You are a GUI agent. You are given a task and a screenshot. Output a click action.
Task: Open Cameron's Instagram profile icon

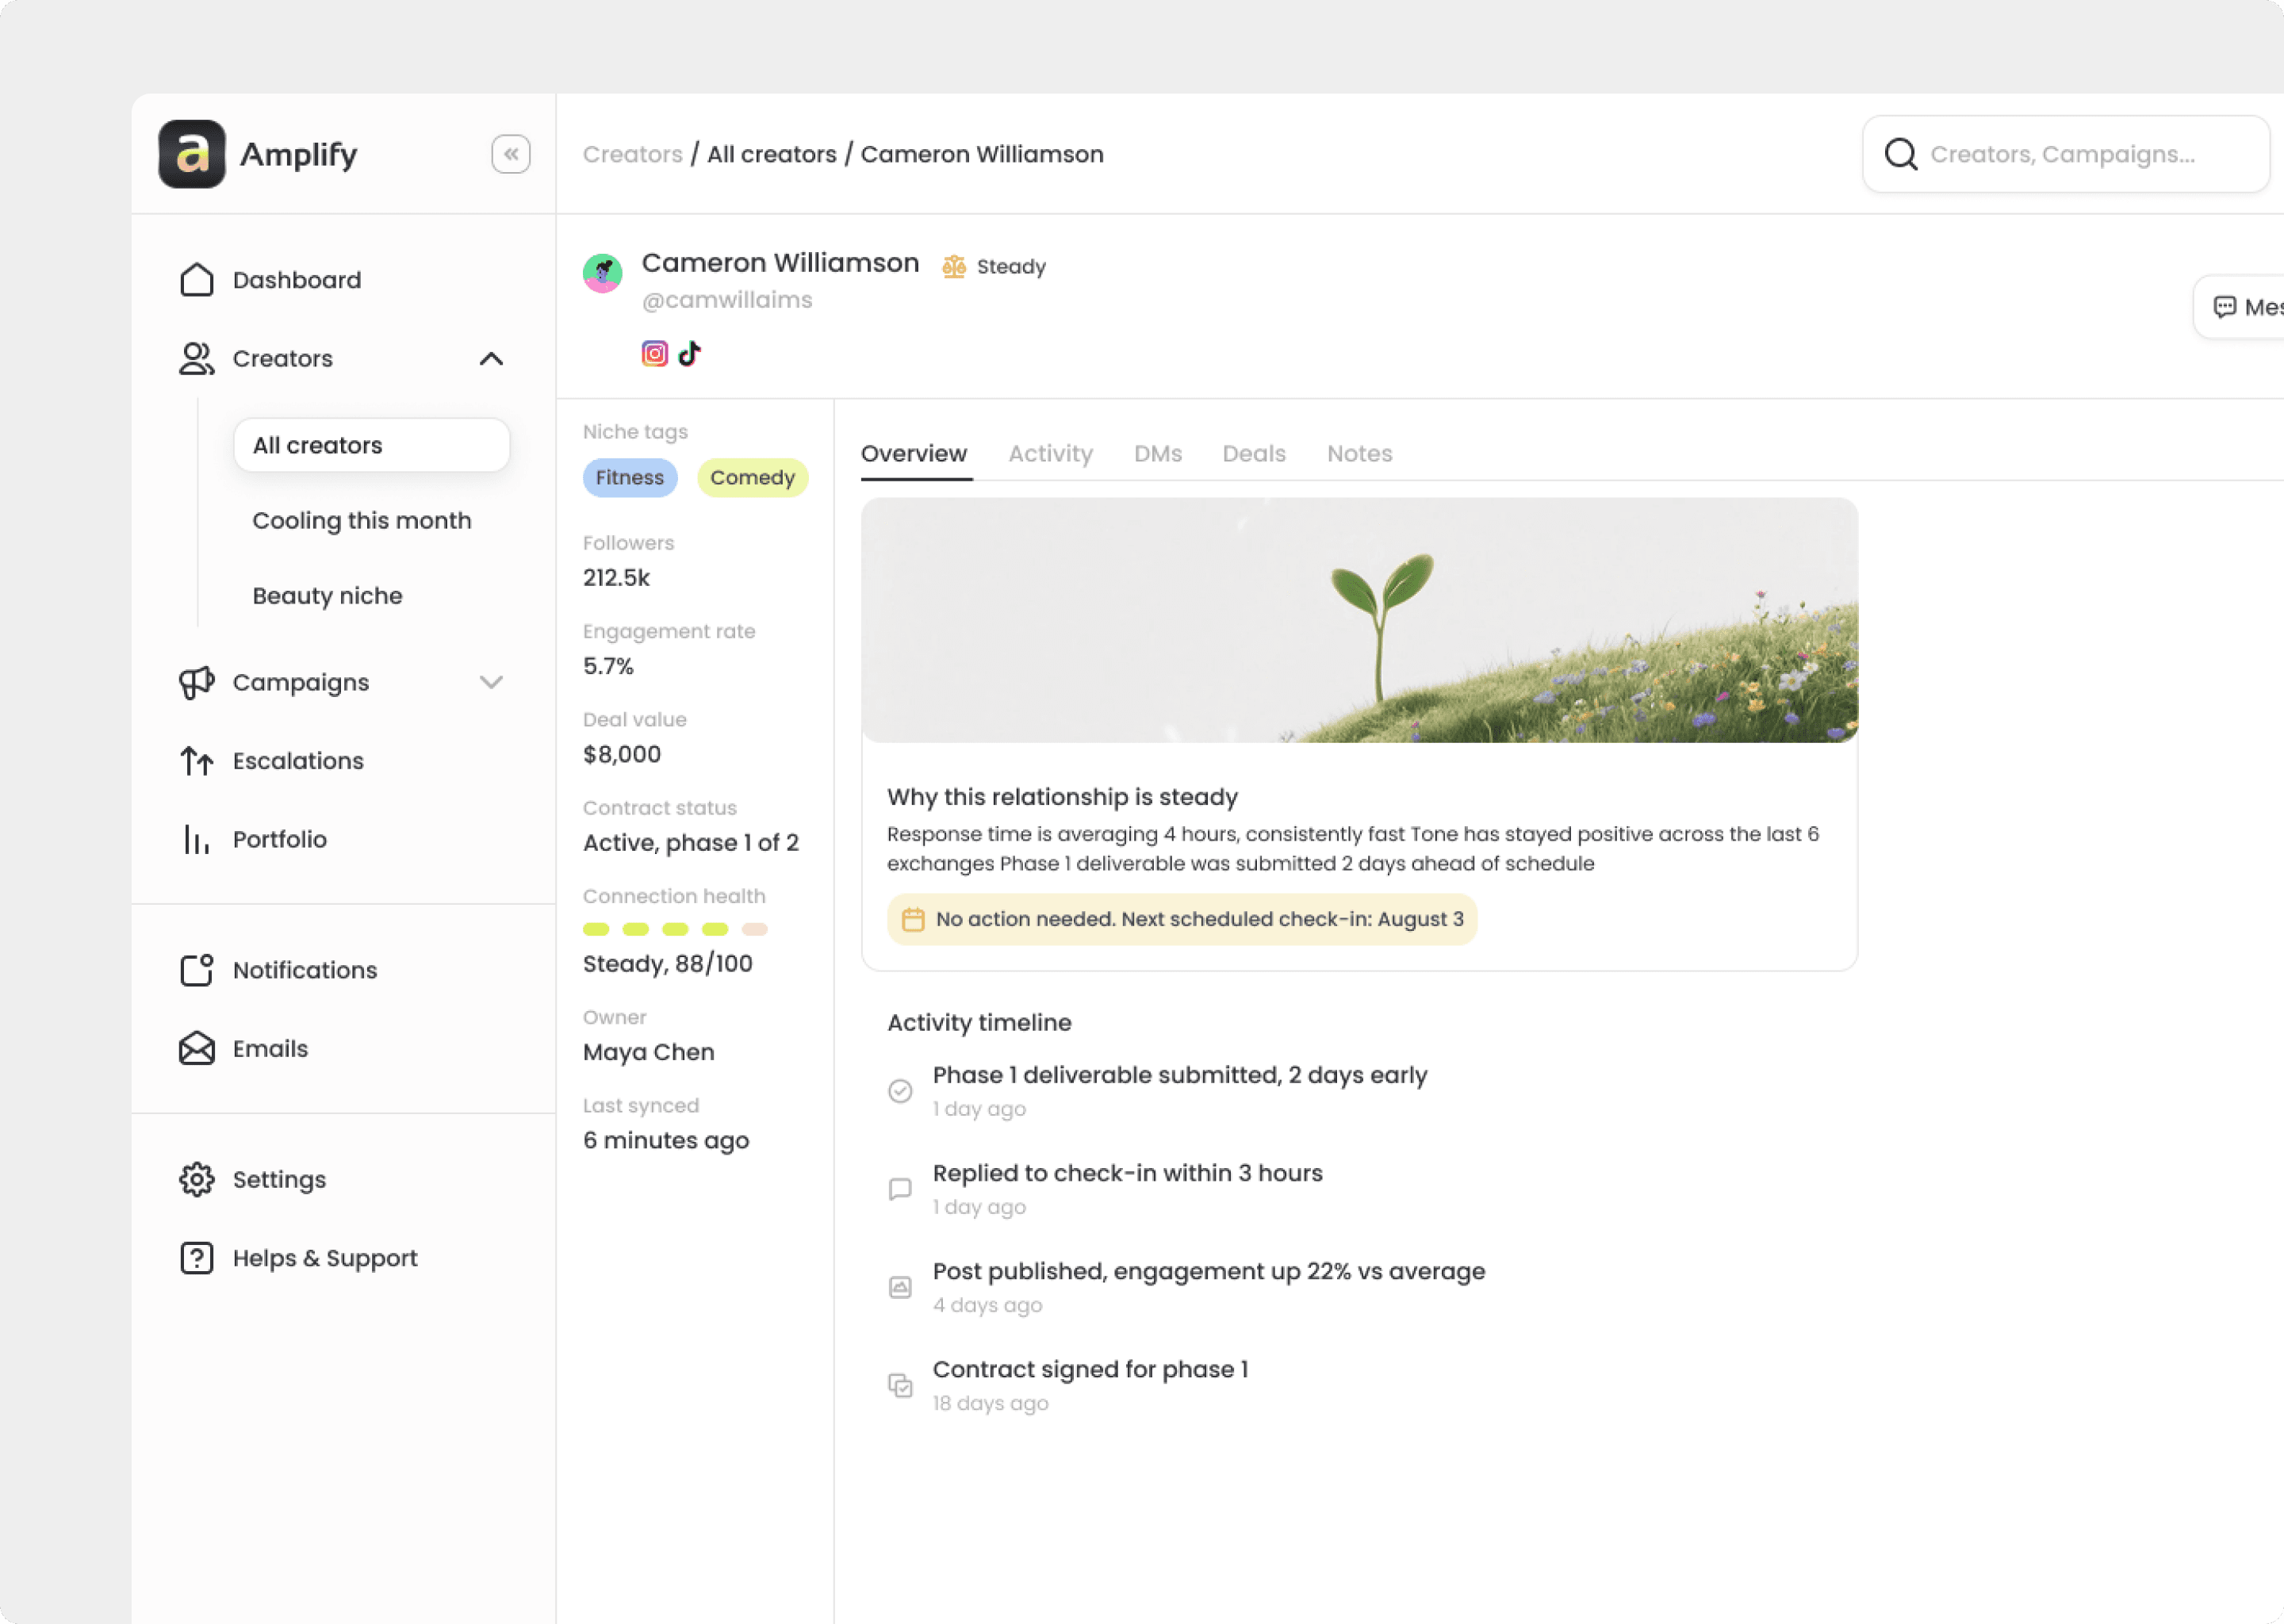(x=655, y=354)
